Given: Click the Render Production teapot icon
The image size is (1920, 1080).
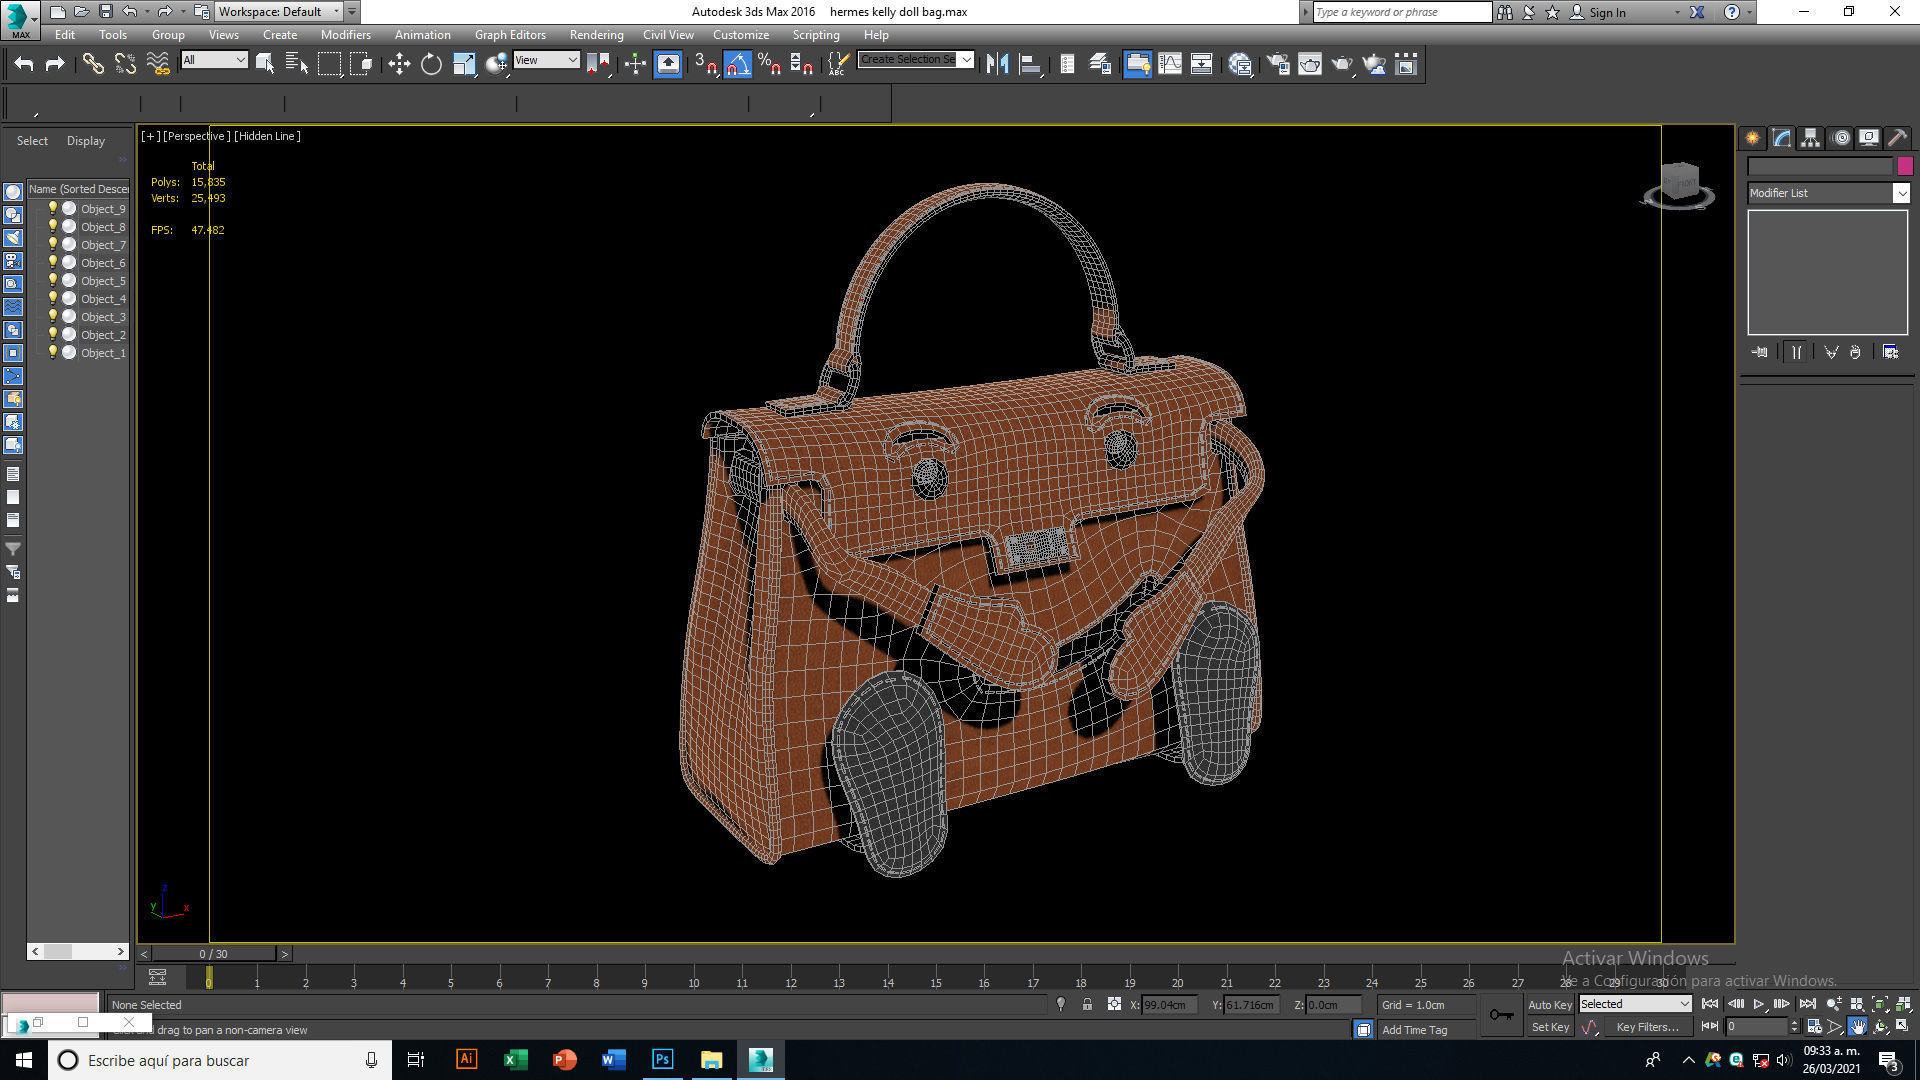Looking at the screenshot, I should click(1342, 64).
